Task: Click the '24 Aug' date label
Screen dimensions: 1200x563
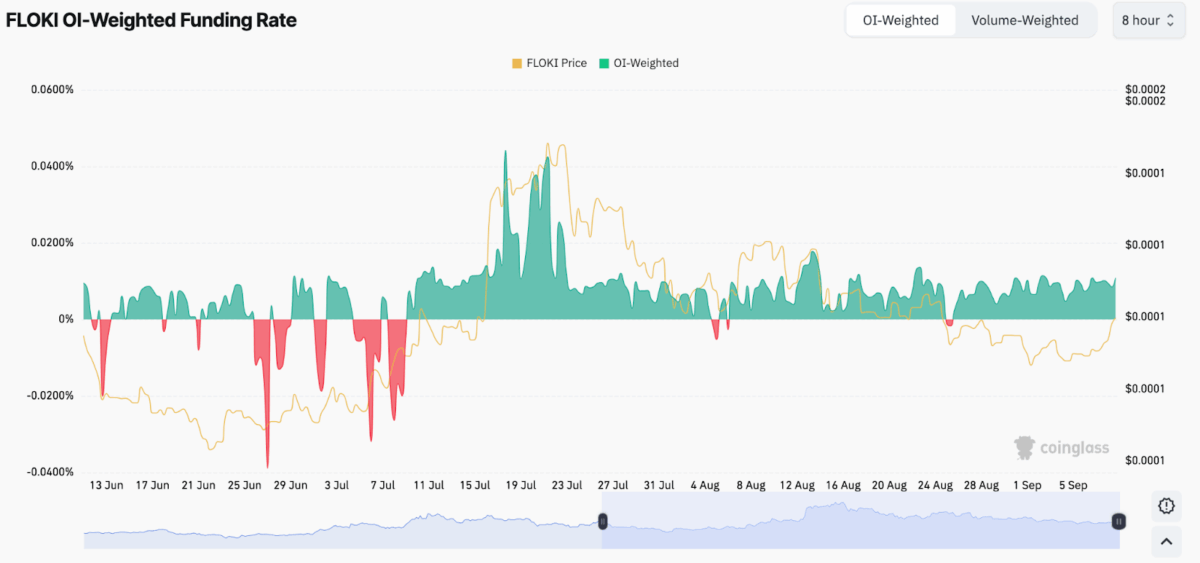Action: tap(935, 485)
